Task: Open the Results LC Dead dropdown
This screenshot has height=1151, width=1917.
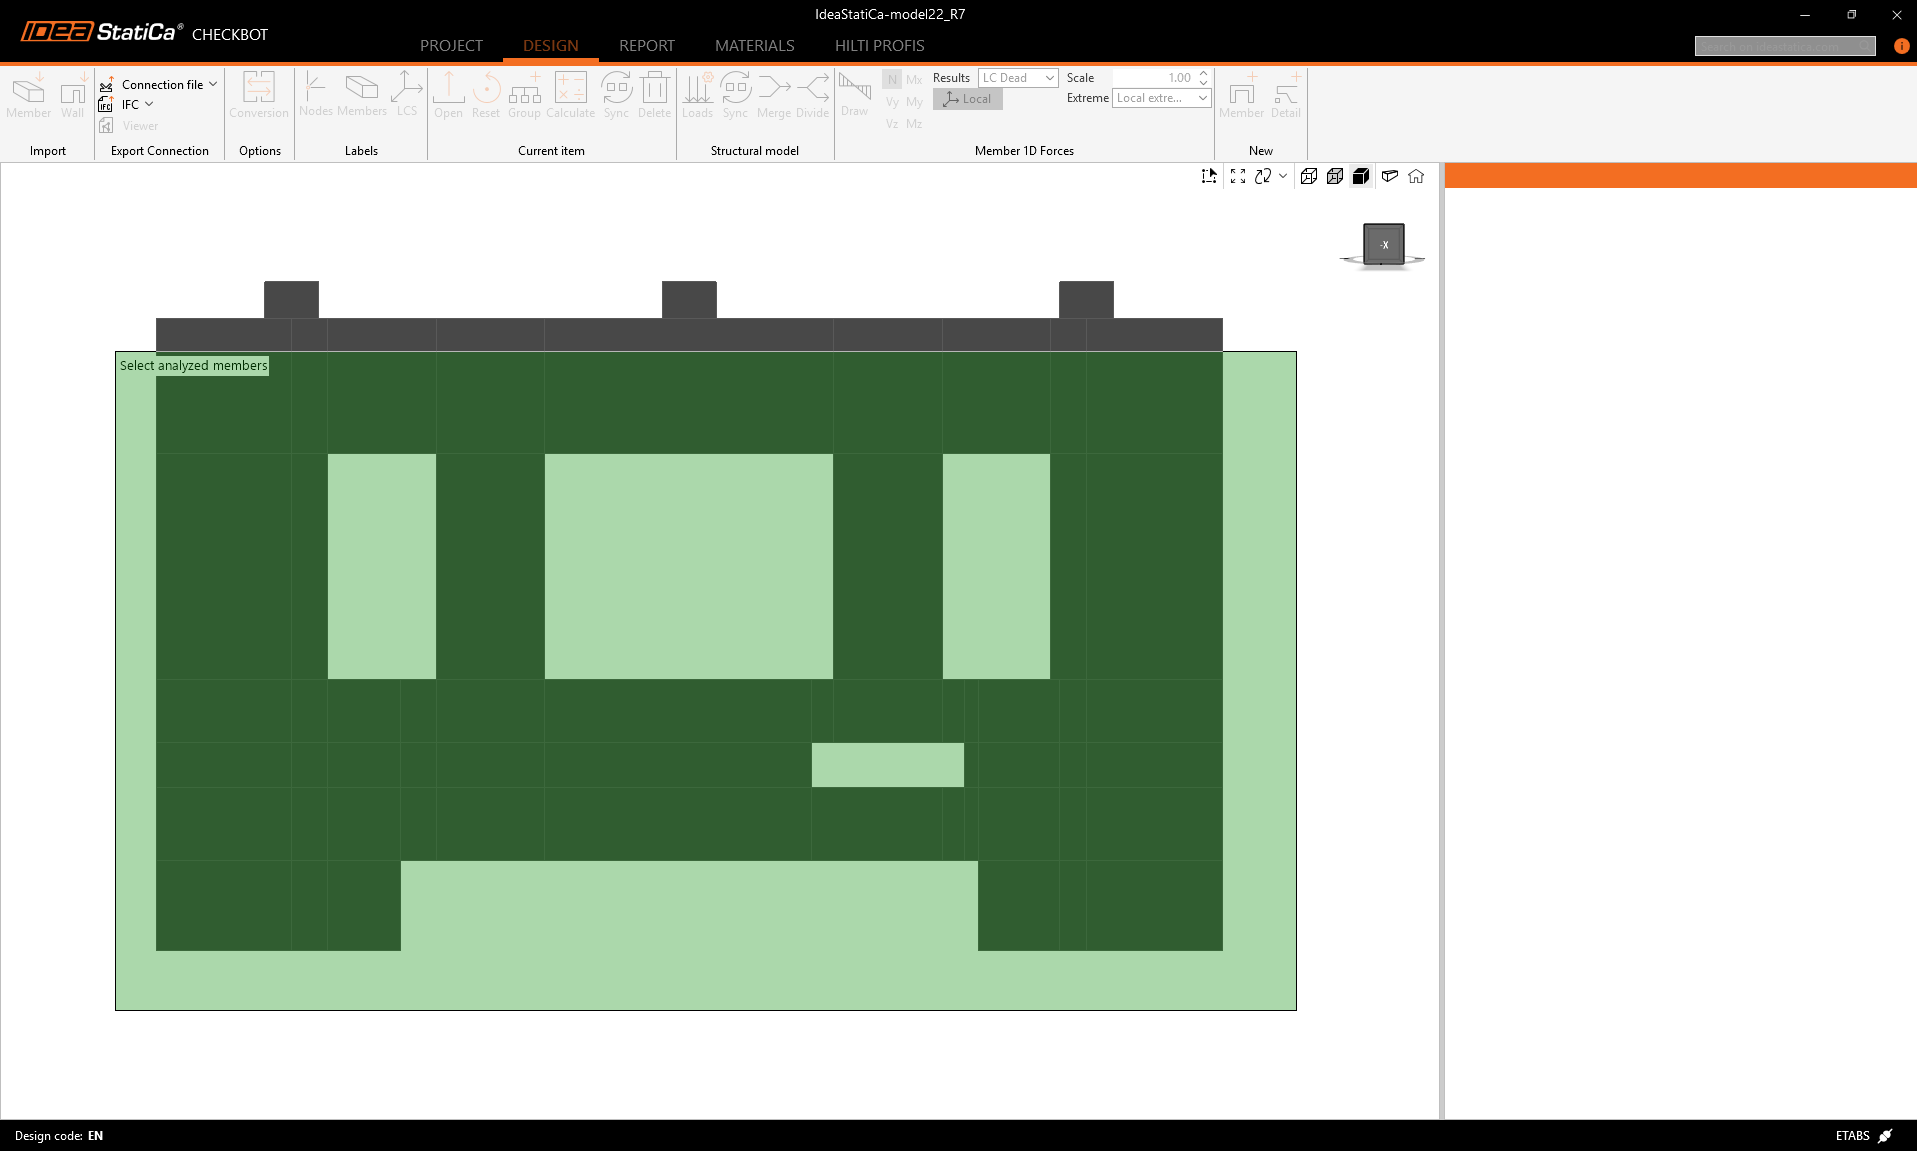Action: pos(1018,78)
